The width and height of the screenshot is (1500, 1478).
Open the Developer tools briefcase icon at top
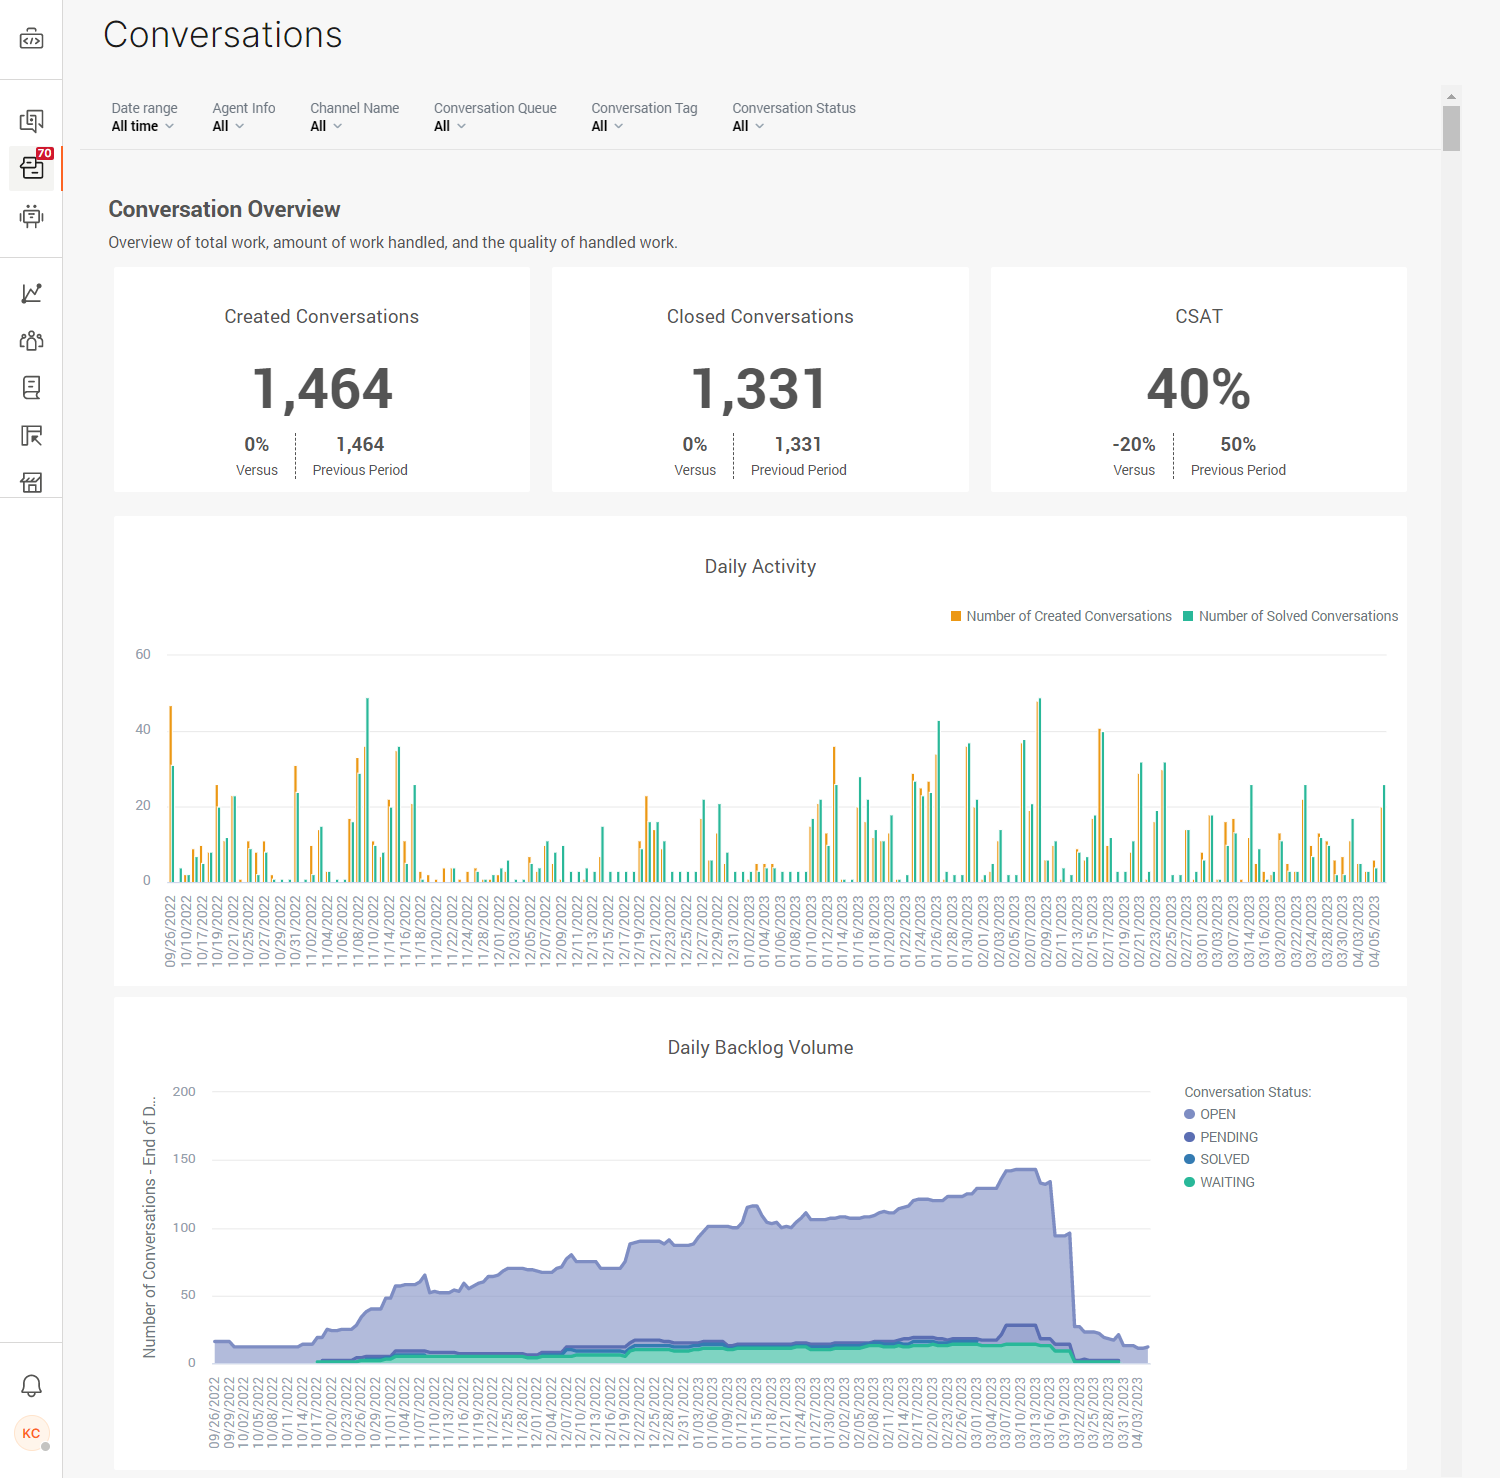click(x=31, y=39)
